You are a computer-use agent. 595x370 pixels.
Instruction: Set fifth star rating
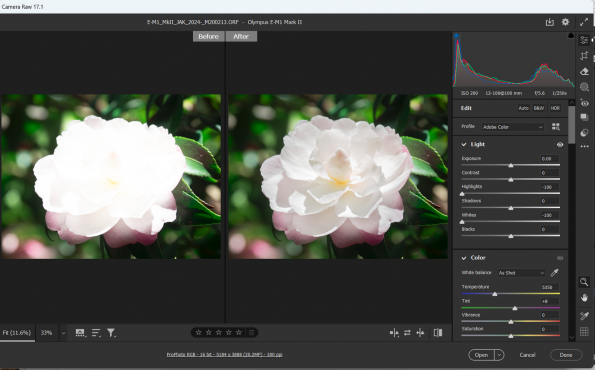click(239, 332)
